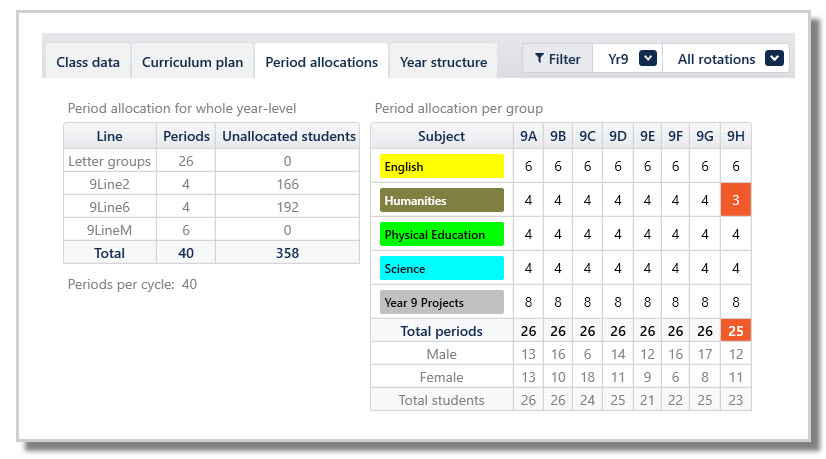Click the yellow English subject swatch

[441, 167]
